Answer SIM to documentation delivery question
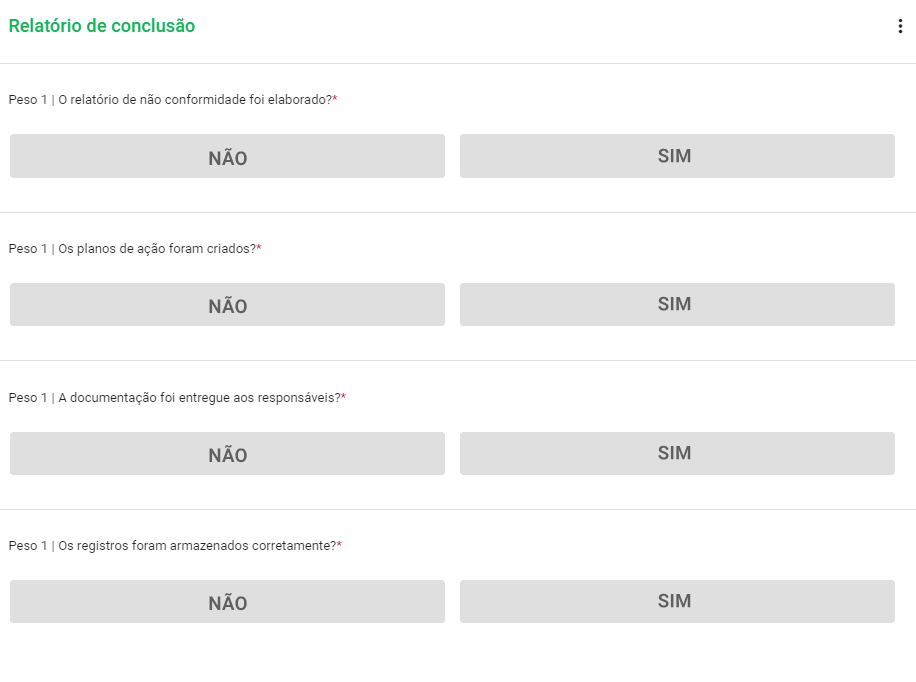This screenshot has width=916, height=682. tap(676, 453)
